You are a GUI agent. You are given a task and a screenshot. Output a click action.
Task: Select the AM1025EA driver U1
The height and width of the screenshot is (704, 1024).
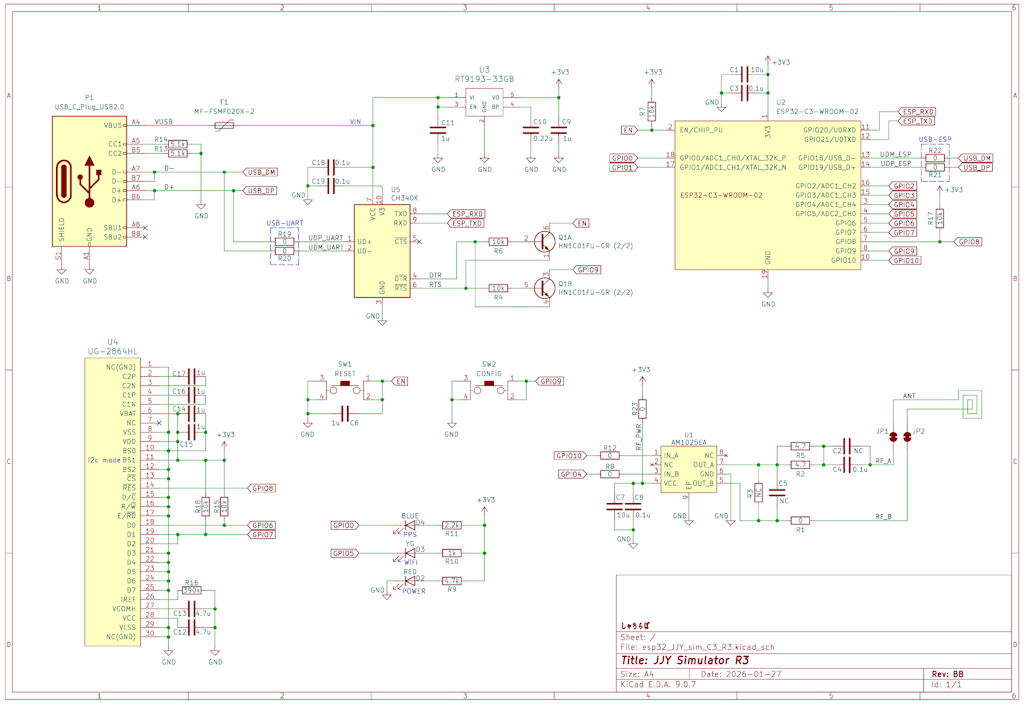[x=687, y=469]
